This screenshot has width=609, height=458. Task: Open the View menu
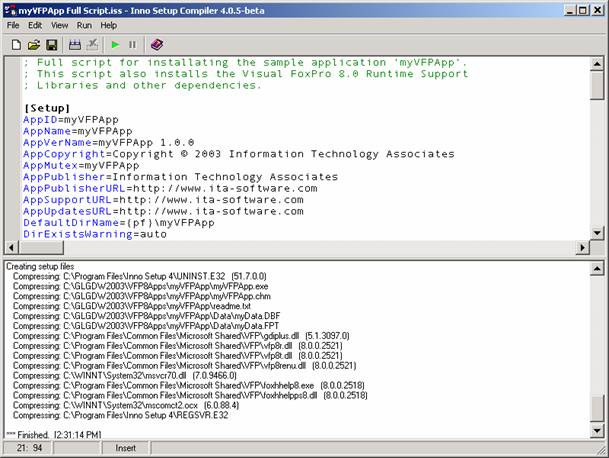59,25
